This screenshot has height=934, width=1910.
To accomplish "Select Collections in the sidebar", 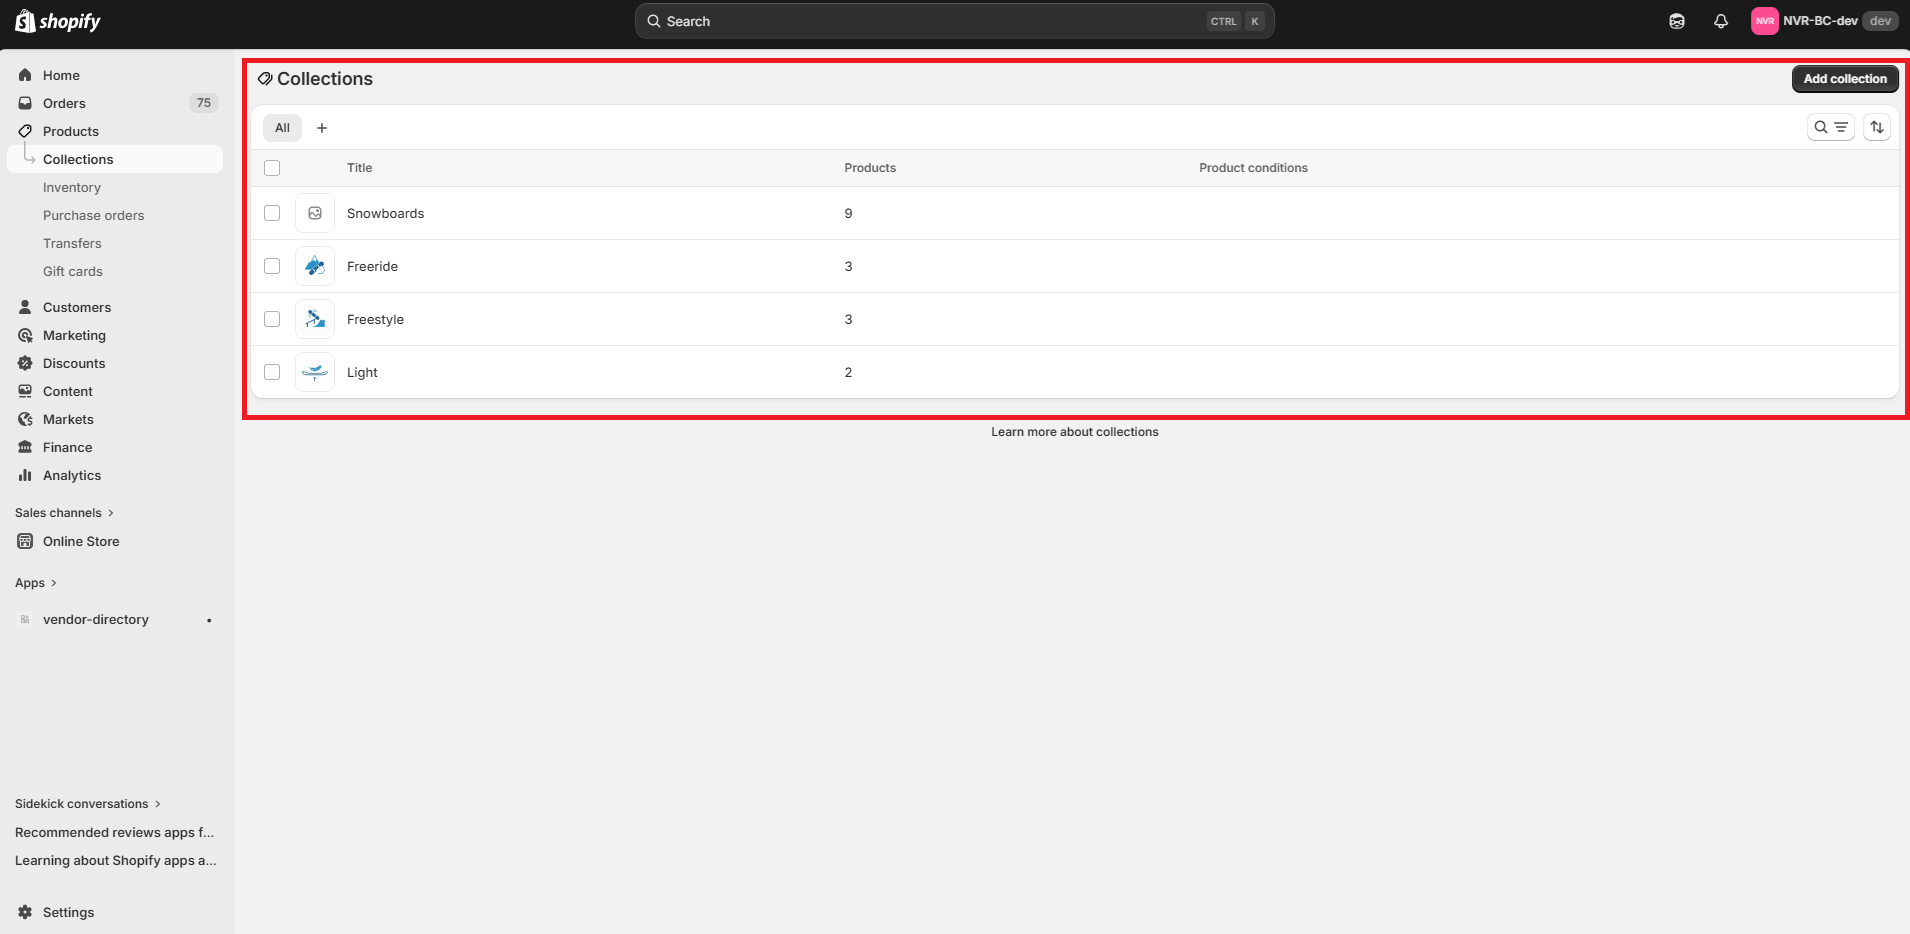I will coord(115,159).
